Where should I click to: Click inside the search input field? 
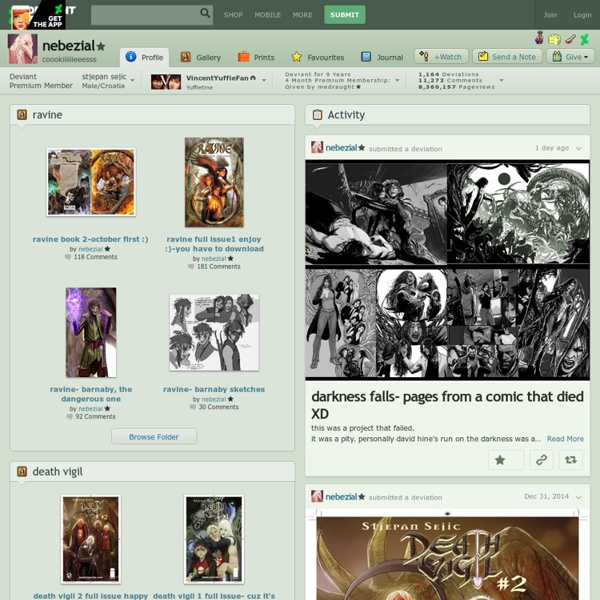pyautogui.click(x=145, y=15)
